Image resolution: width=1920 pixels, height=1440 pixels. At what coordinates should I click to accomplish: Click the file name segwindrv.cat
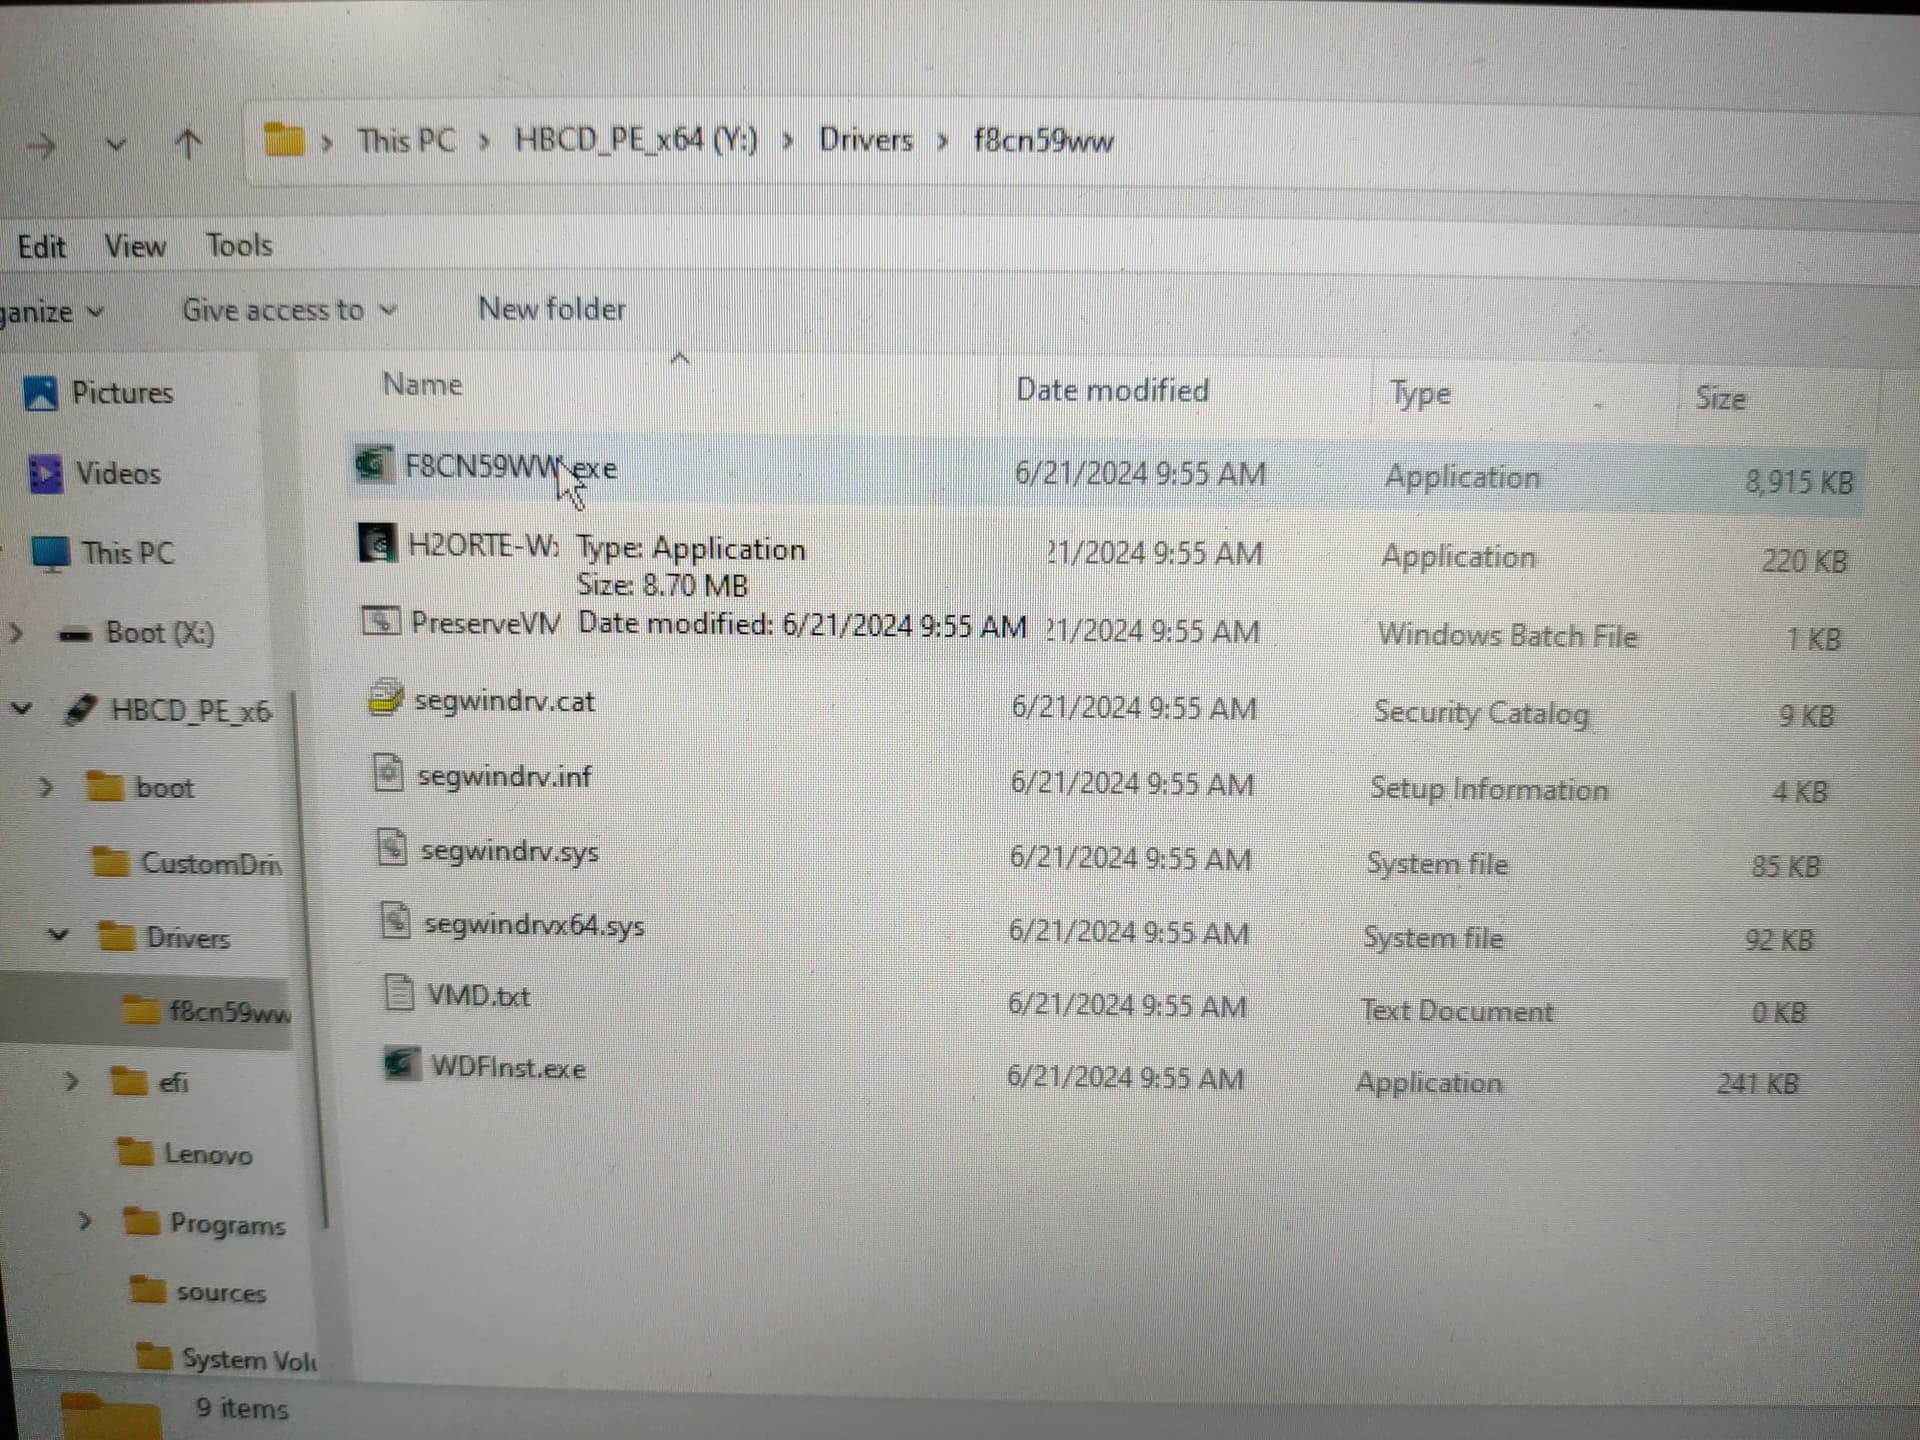pos(504,701)
